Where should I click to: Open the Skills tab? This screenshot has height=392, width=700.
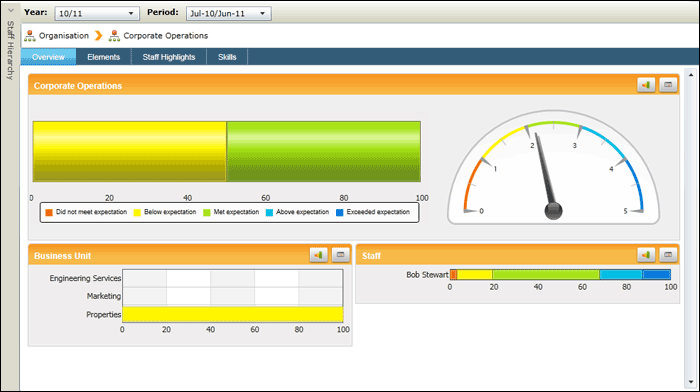click(227, 57)
